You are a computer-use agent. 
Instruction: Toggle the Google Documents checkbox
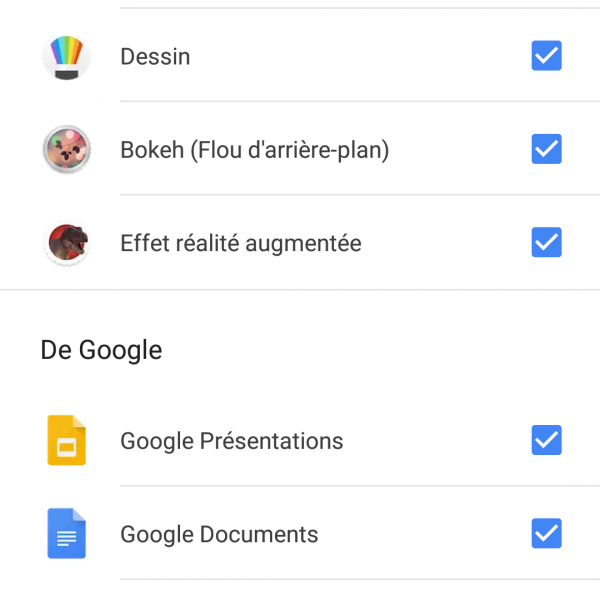tap(546, 533)
